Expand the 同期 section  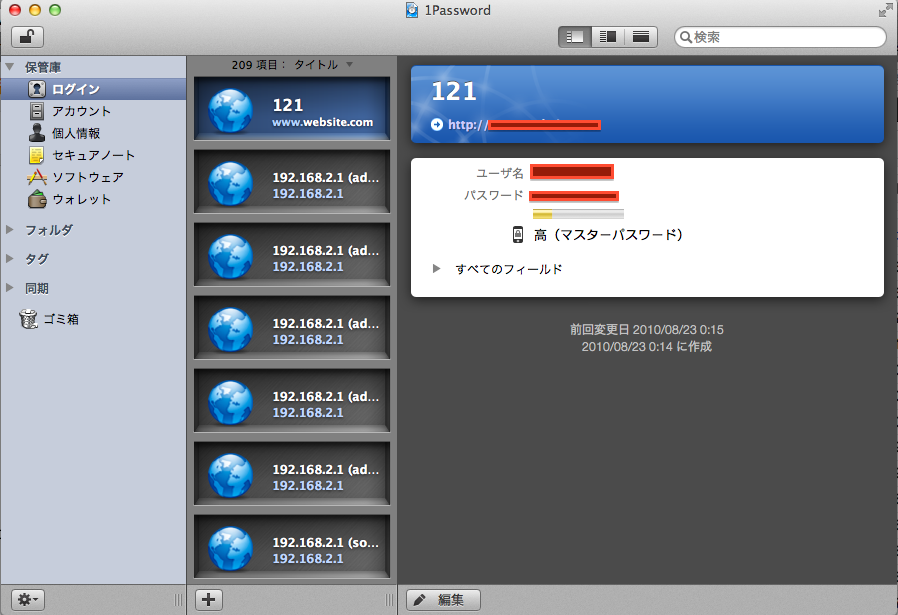(x=10, y=287)
